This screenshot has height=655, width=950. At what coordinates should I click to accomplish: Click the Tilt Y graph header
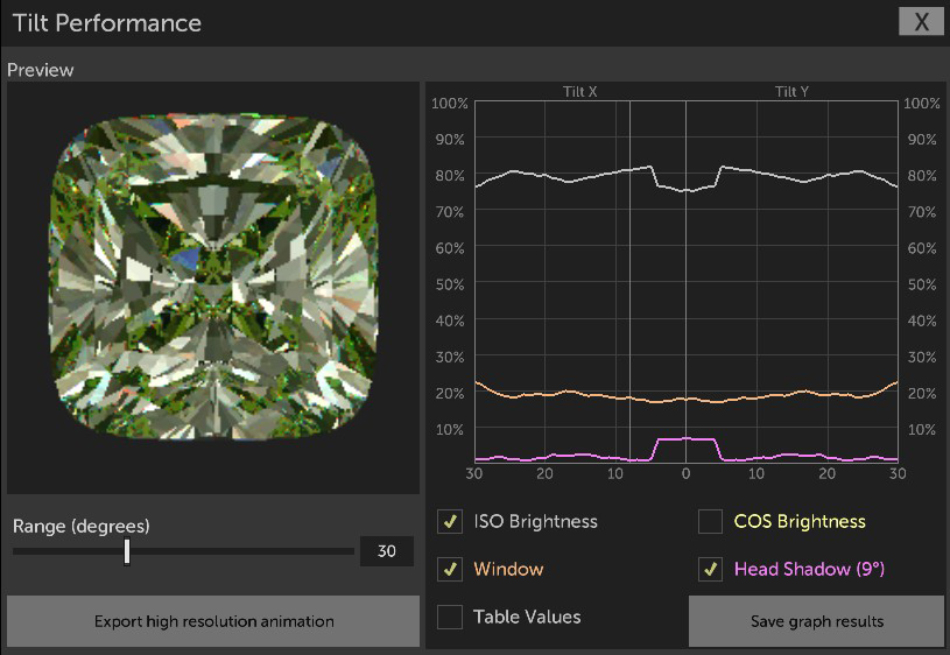(x=791, y=92)
